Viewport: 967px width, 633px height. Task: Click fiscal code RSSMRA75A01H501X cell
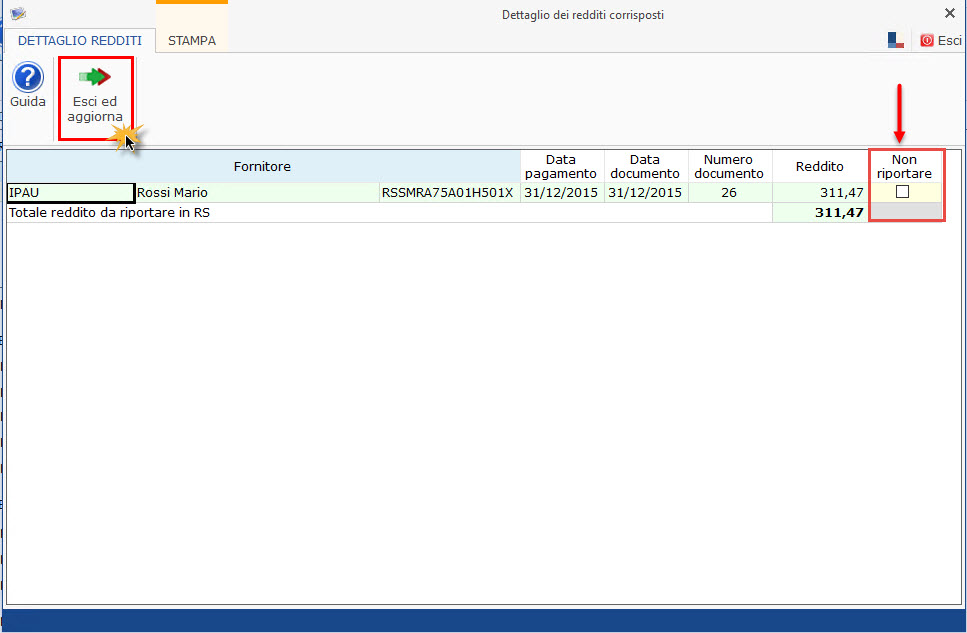447,193
